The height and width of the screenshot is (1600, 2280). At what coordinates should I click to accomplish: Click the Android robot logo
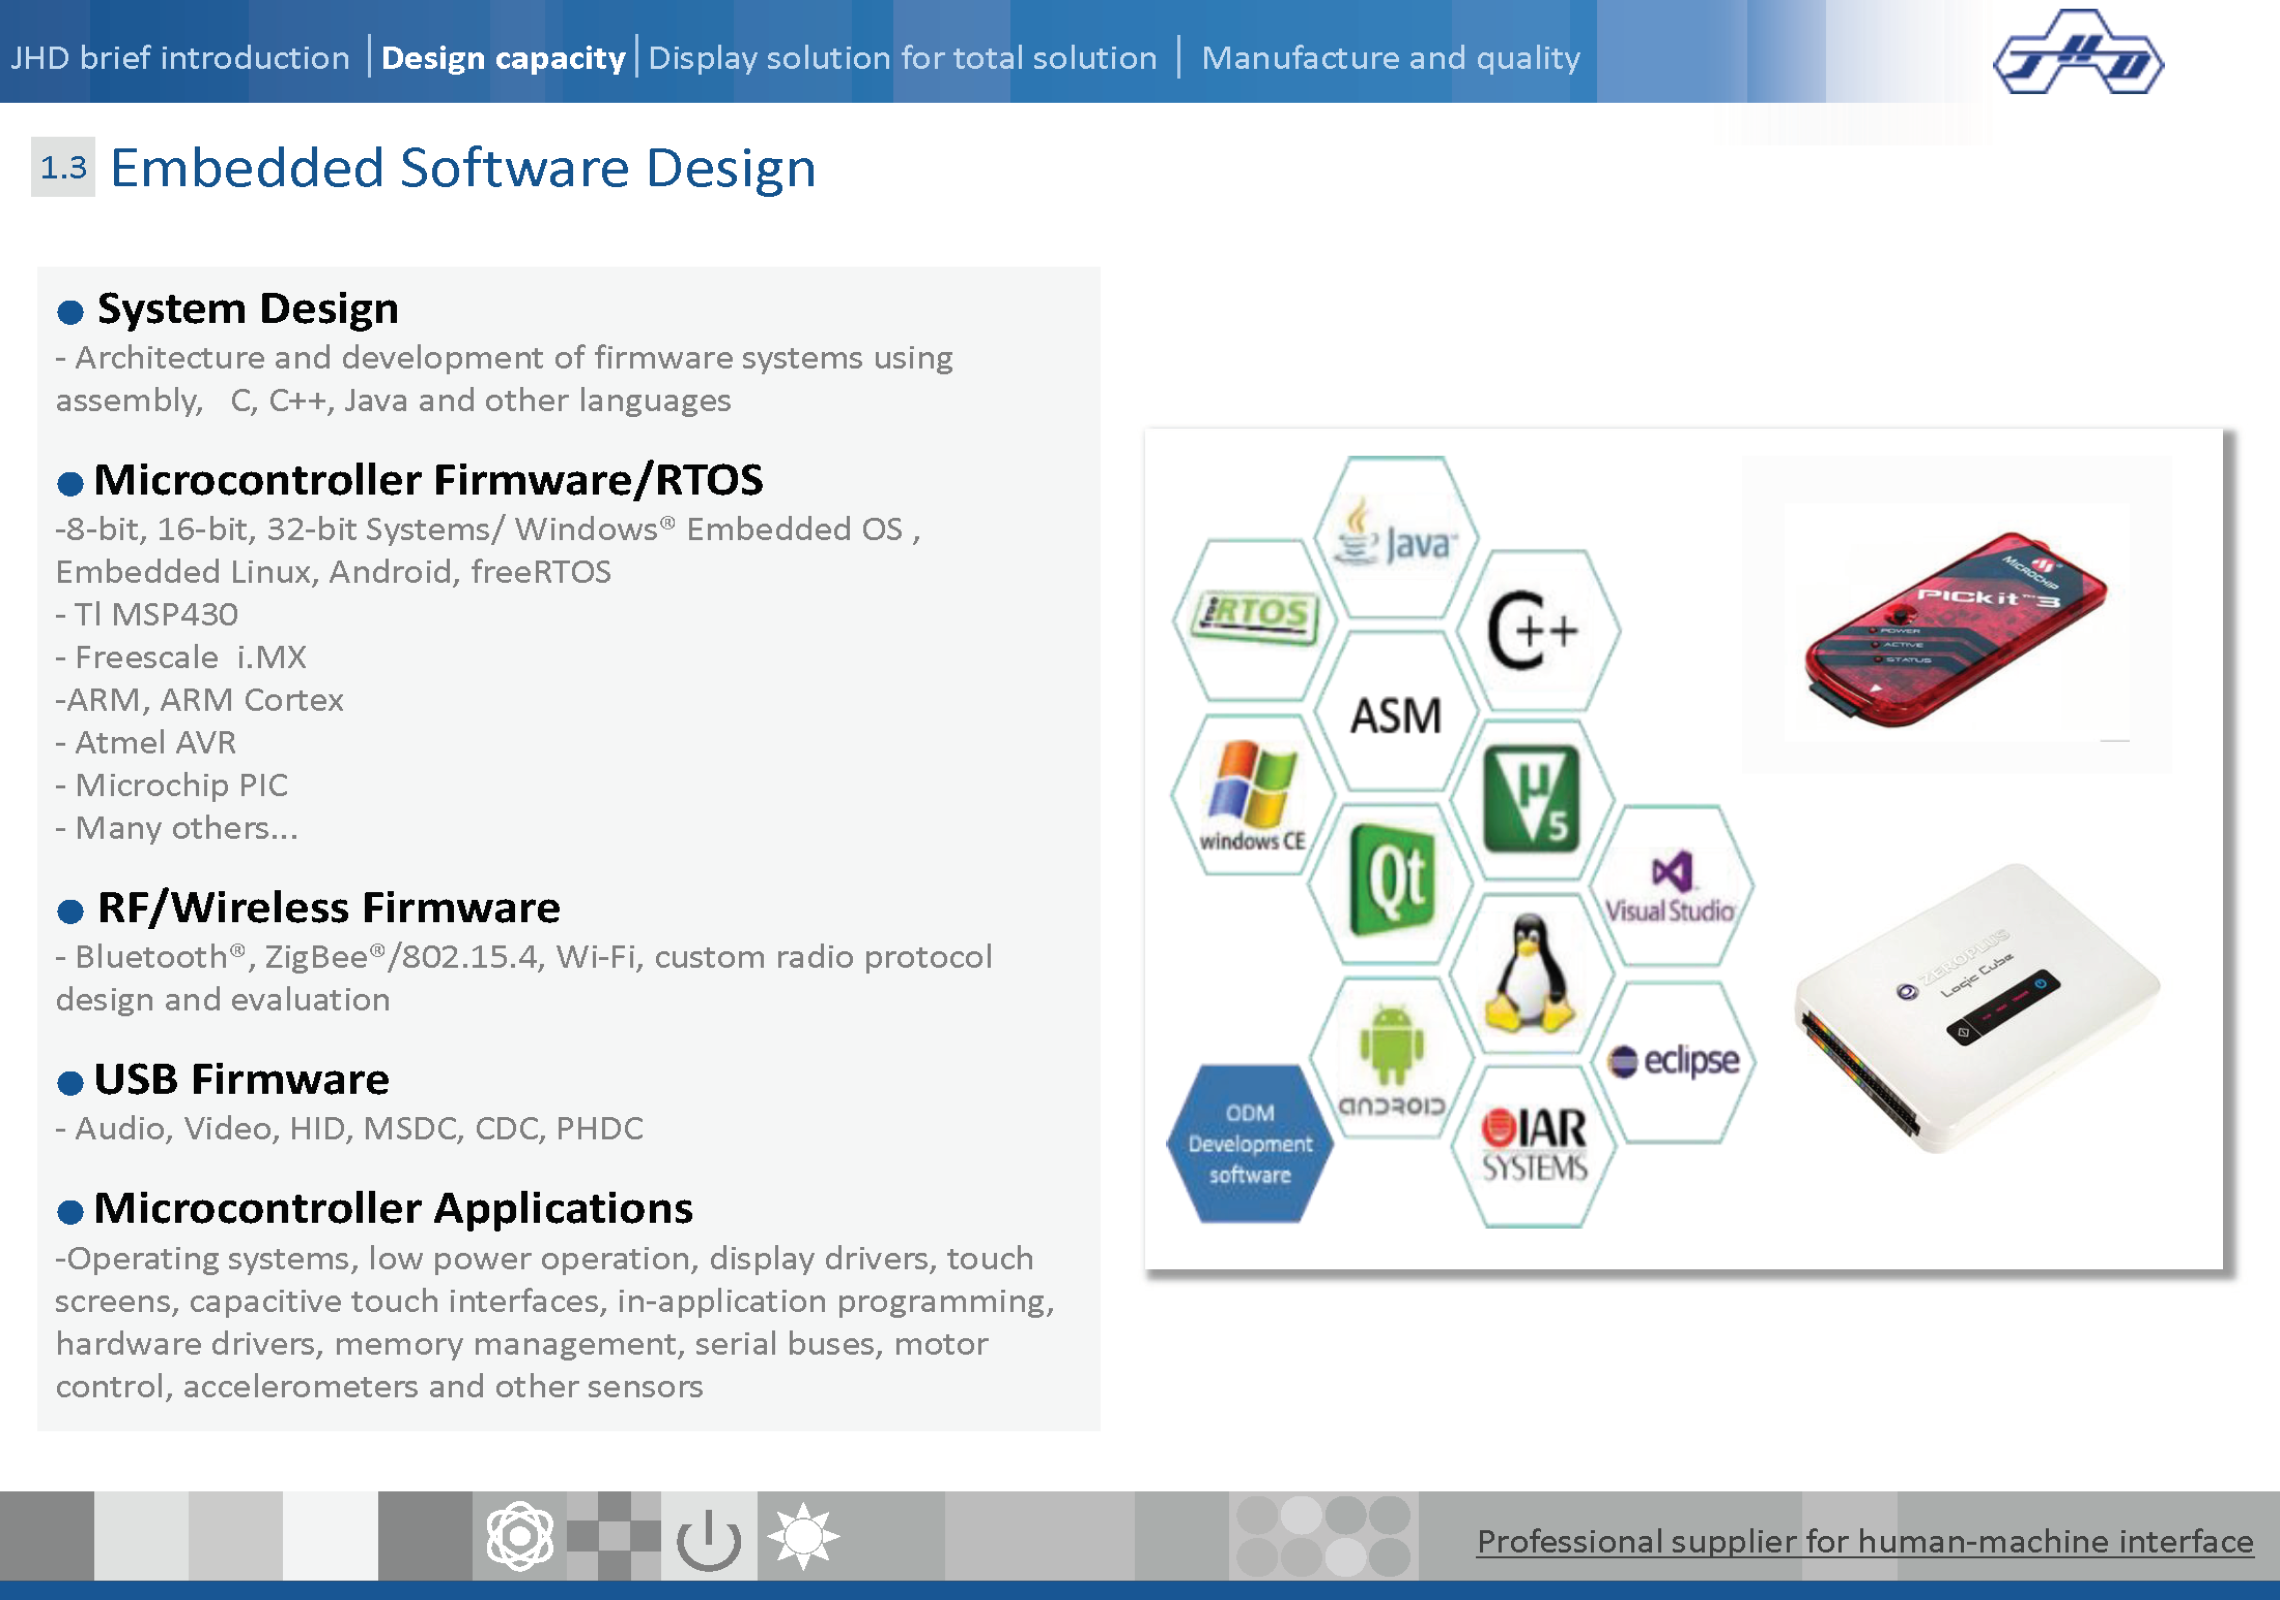(1391, 1060)
